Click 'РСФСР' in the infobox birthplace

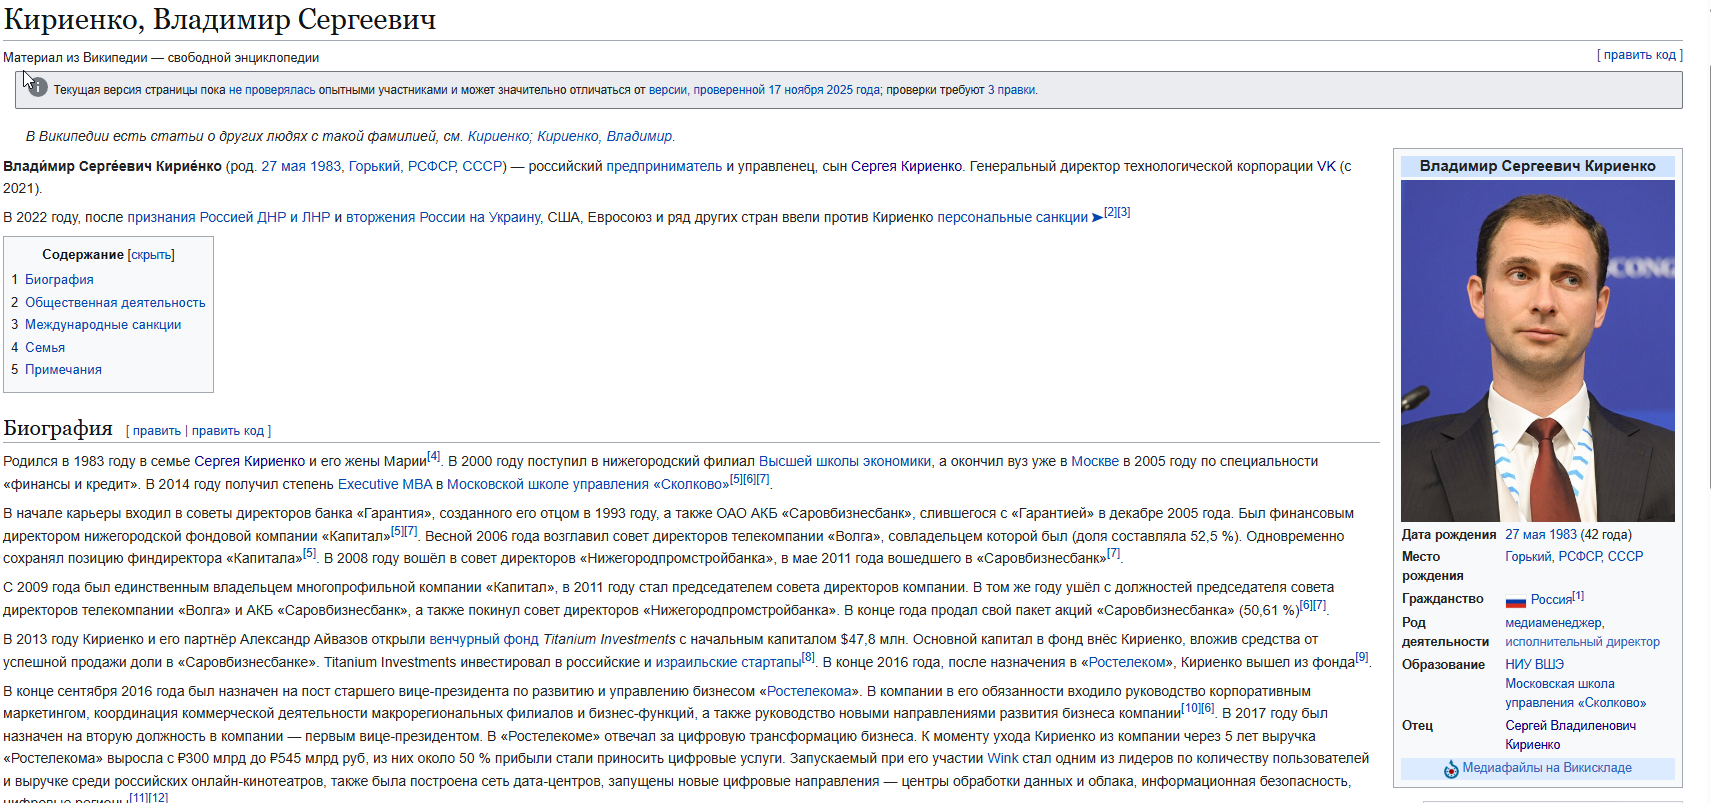(1581, 557)
